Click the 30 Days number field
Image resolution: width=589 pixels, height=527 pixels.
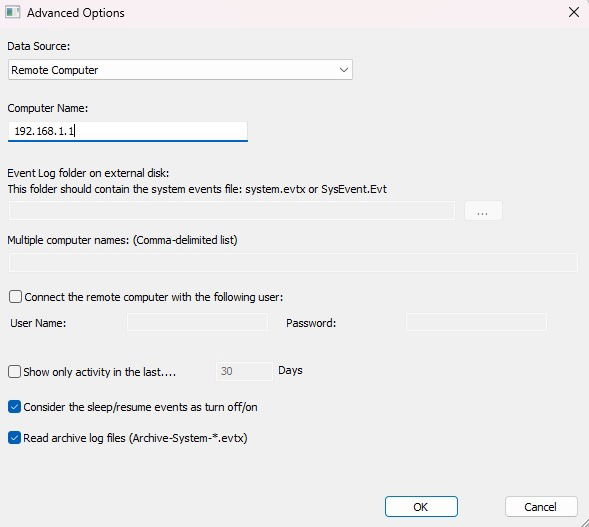244,371
